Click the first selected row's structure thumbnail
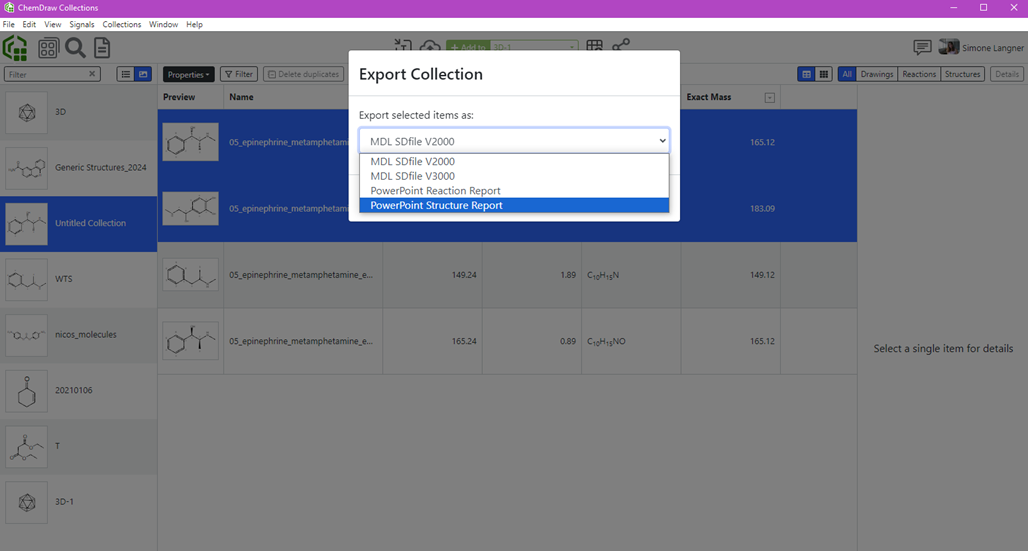The height and width of the screenshot is (551, 1028). tap(191, 142)
